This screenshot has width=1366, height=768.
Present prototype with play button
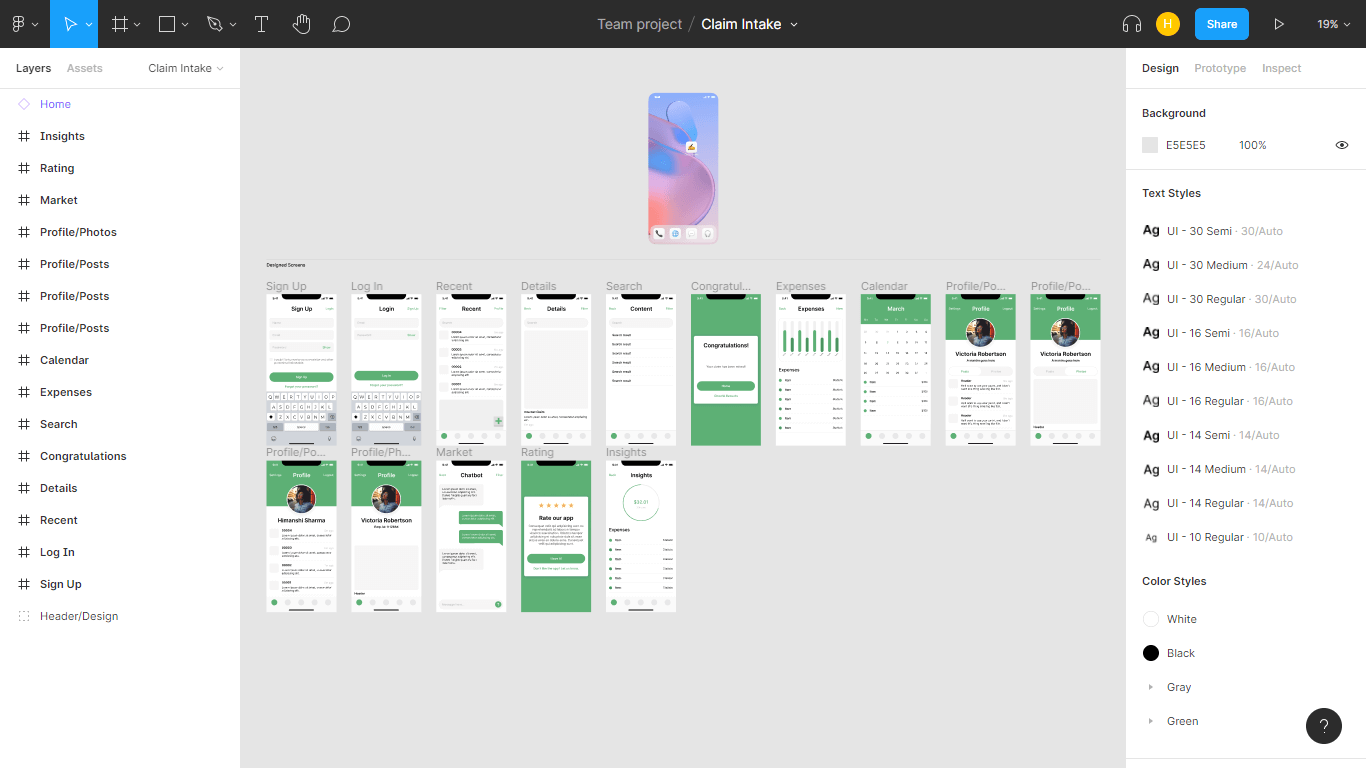[x=1278, y=24]
